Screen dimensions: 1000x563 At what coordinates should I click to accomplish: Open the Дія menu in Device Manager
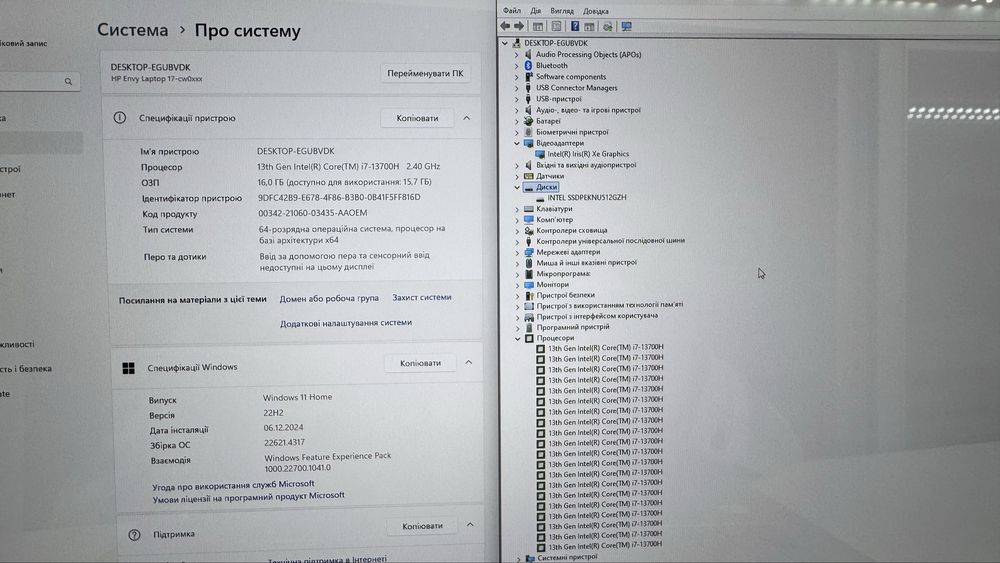536,11
